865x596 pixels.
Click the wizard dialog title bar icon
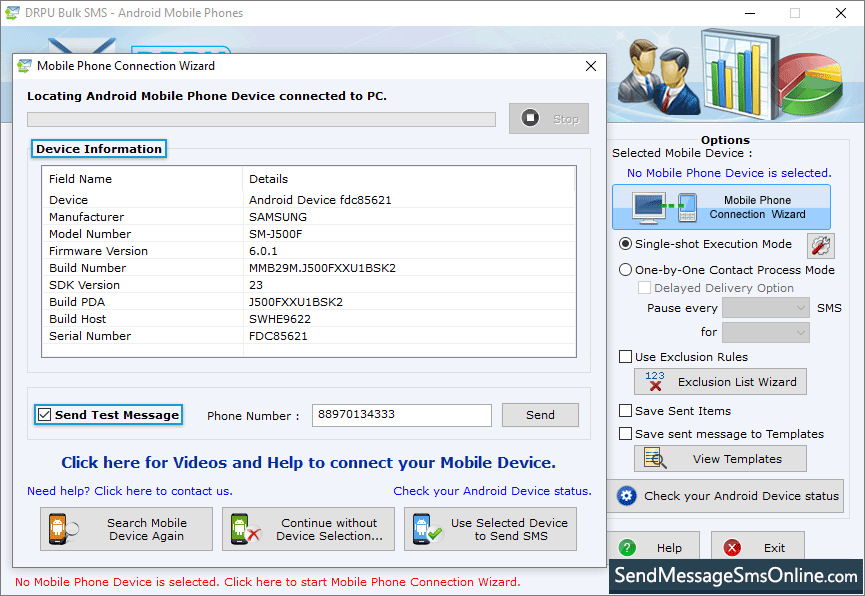point(24,66)
